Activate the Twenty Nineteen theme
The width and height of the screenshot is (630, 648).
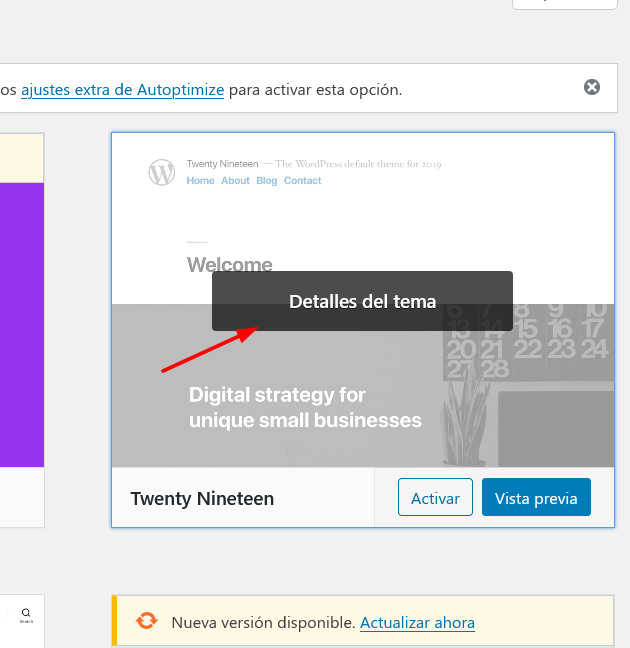pyautogui.click(x=435, y=497)
